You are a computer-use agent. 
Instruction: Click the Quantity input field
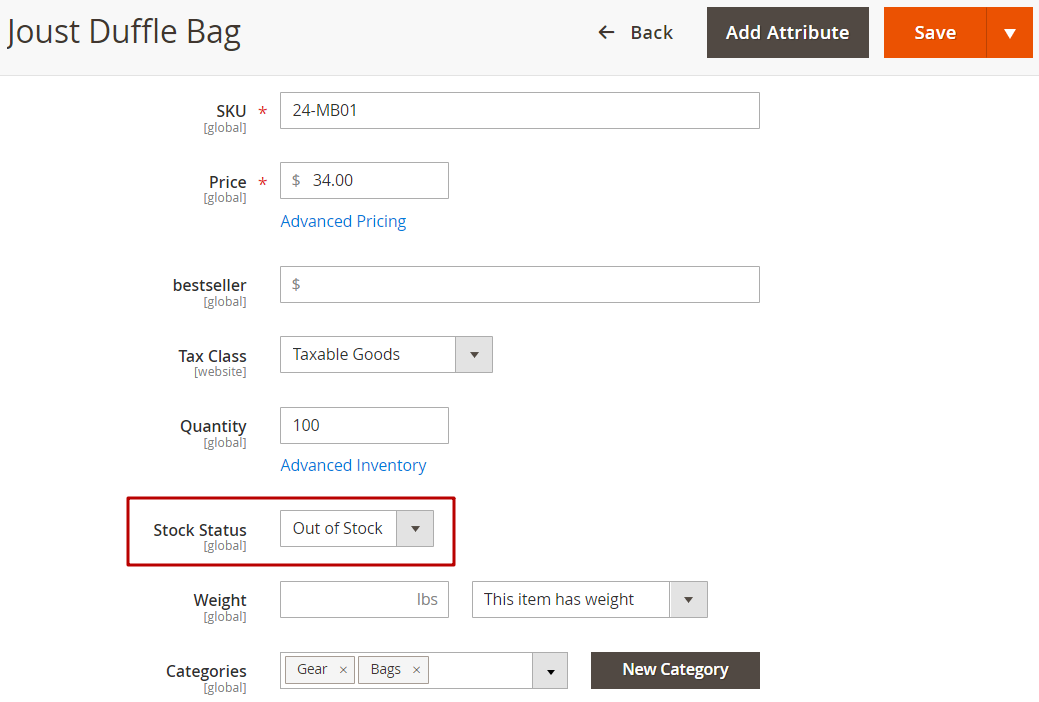click(x=364, y=425)
